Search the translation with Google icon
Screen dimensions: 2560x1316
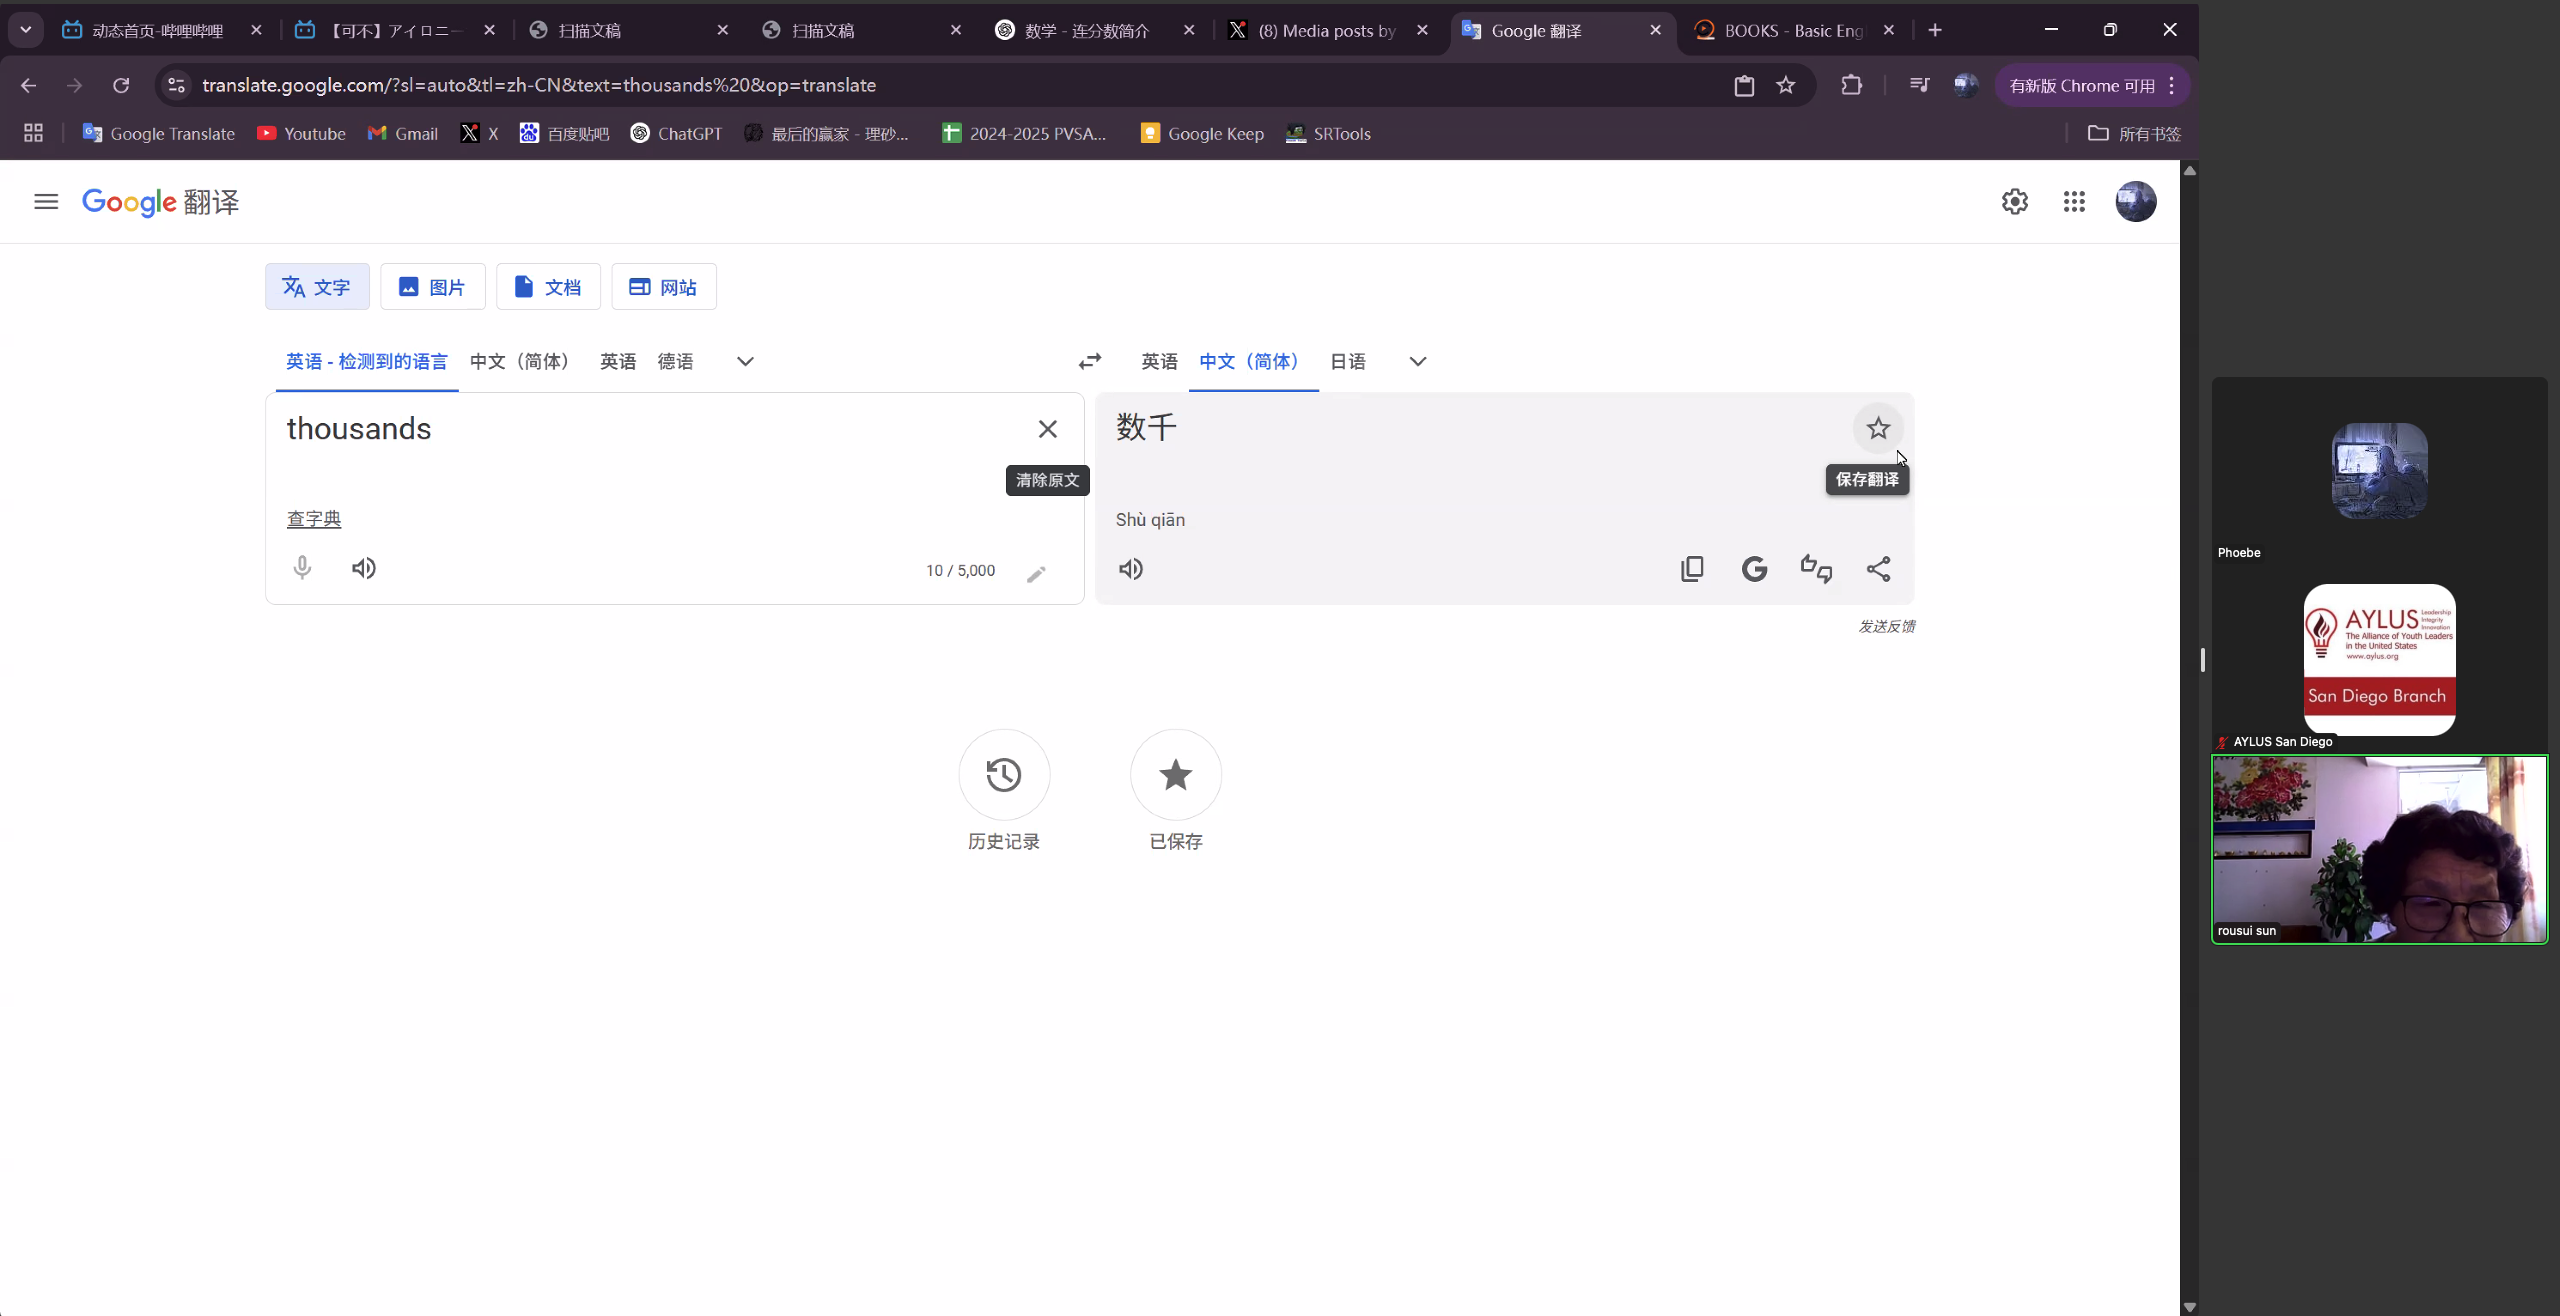[1754, 570]
